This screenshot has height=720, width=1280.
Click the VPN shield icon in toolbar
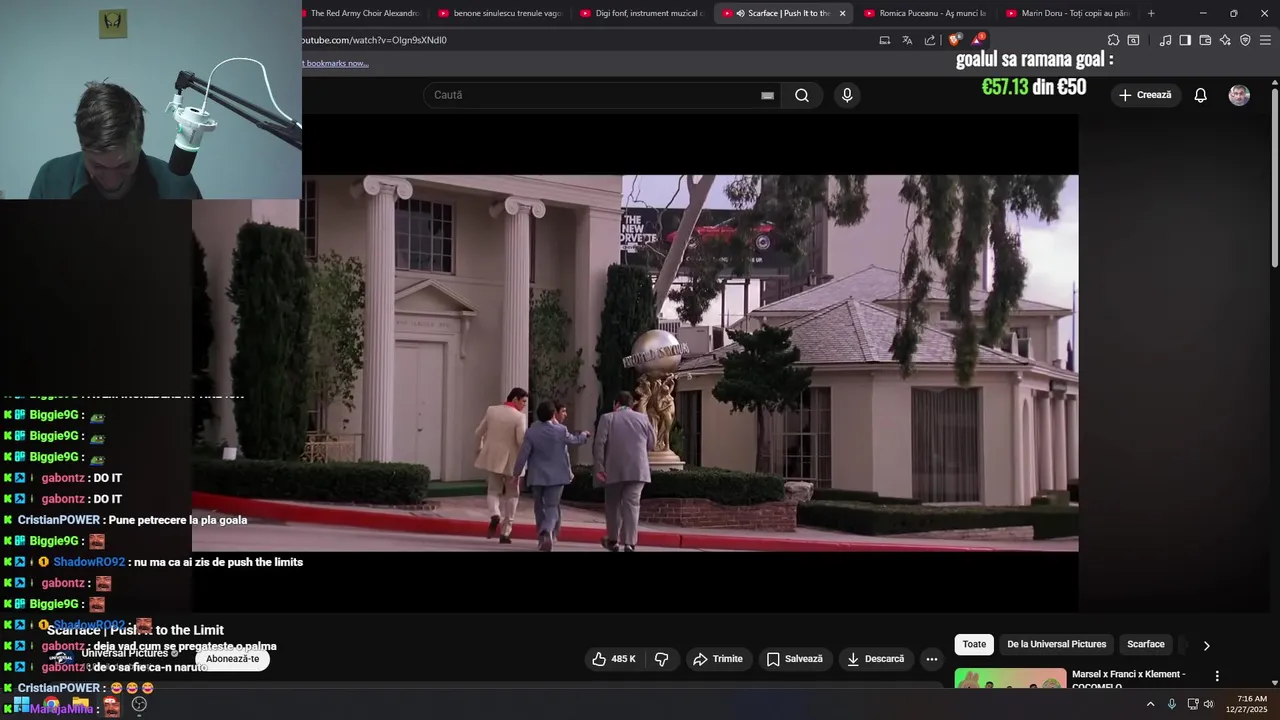(x=1245, y=40)
